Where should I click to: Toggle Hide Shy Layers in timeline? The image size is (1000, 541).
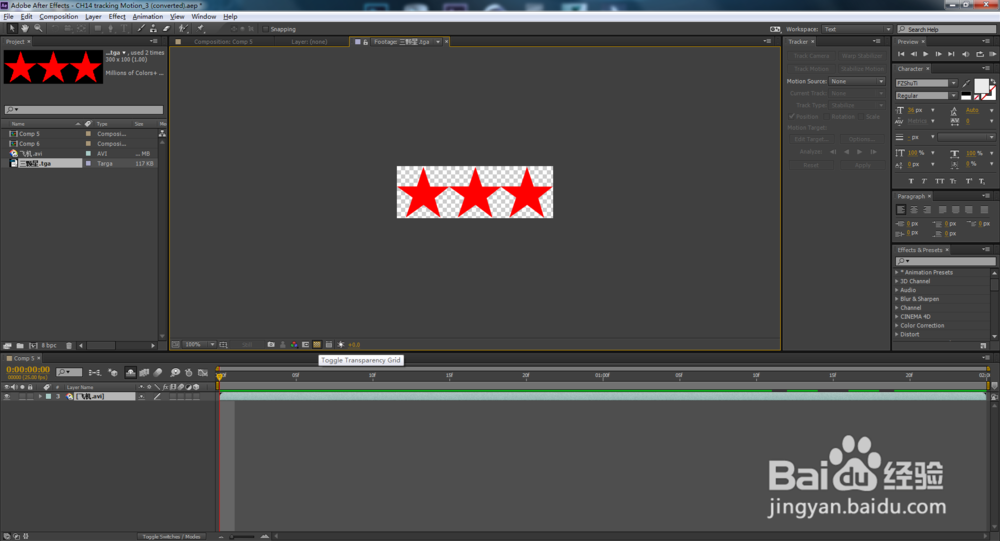[130, 373]
